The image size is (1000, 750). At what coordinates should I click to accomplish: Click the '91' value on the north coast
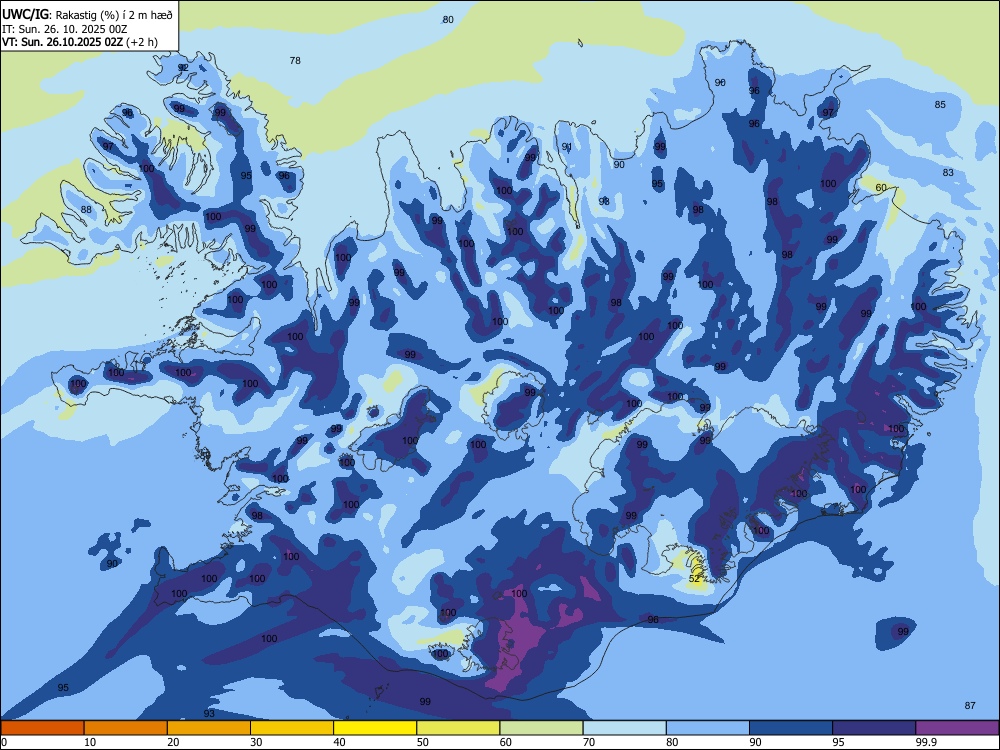[566, 147]
